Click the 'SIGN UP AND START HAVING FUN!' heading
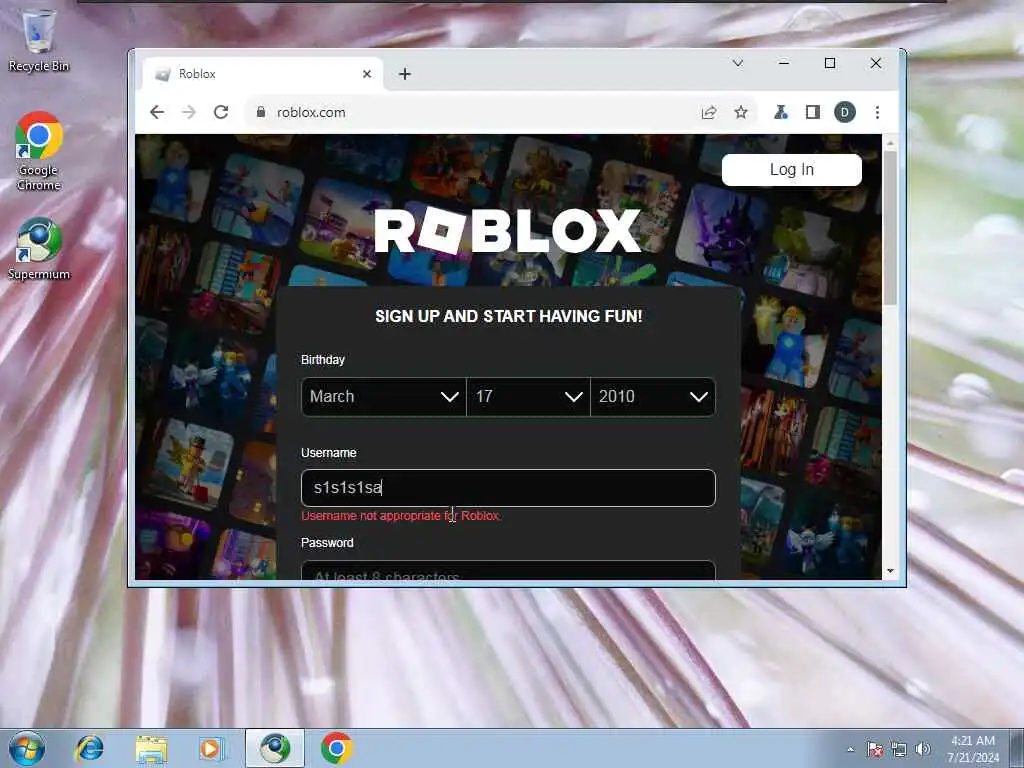The width and height of the screenshot is (1024, 768). tap(509, 317)
